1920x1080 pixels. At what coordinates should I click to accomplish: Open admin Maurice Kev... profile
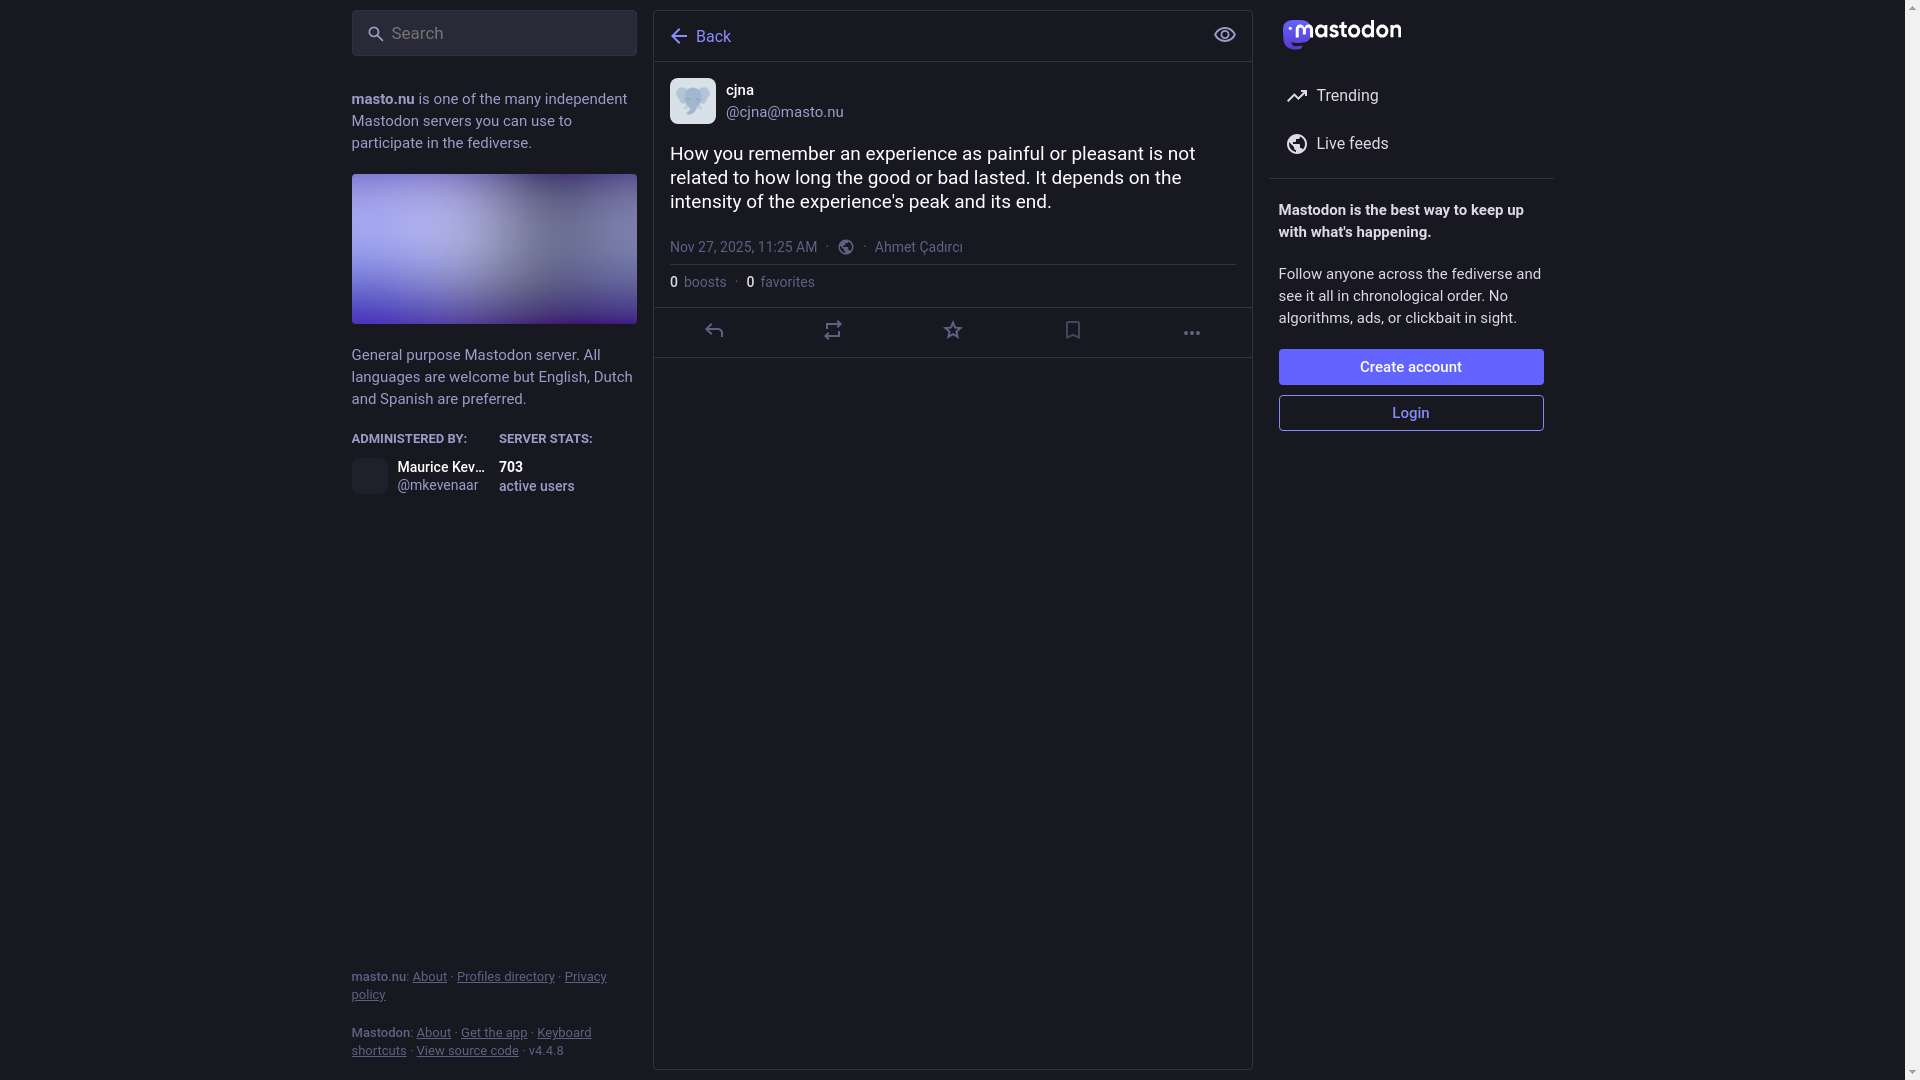(x=441, y=467)
